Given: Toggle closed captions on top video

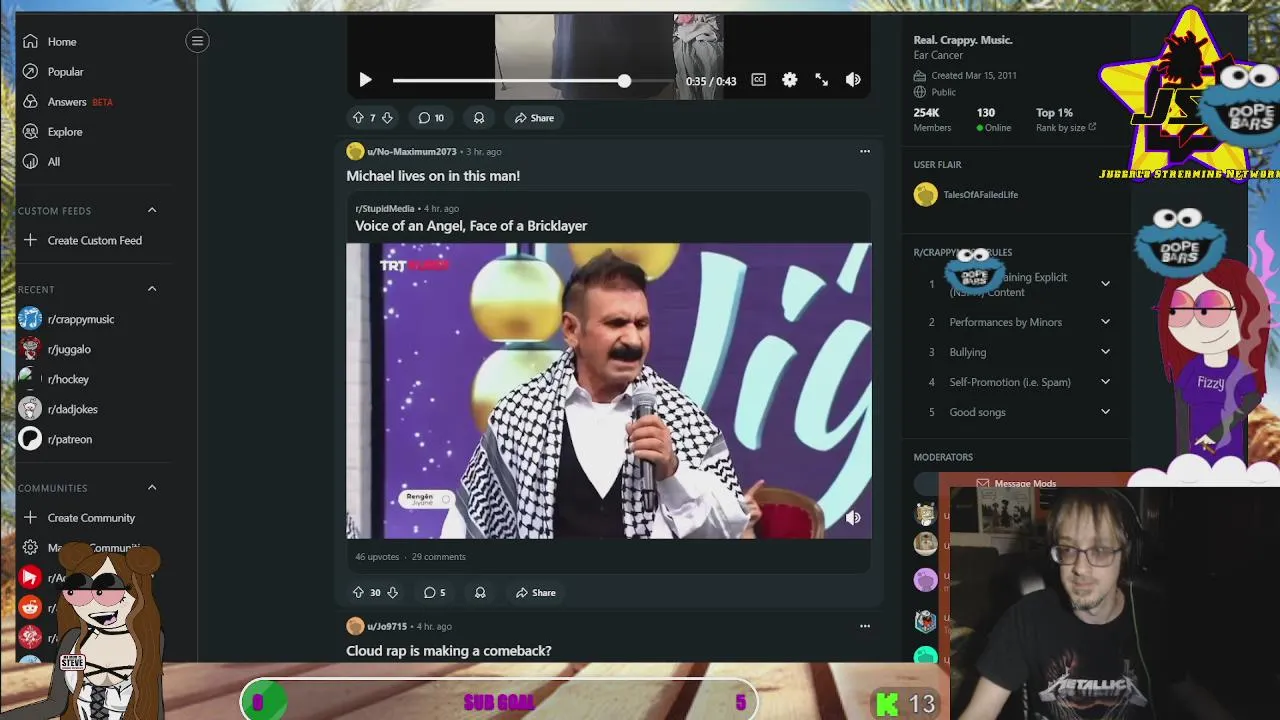Looking at the screenshot, I should tap(758, 80).
